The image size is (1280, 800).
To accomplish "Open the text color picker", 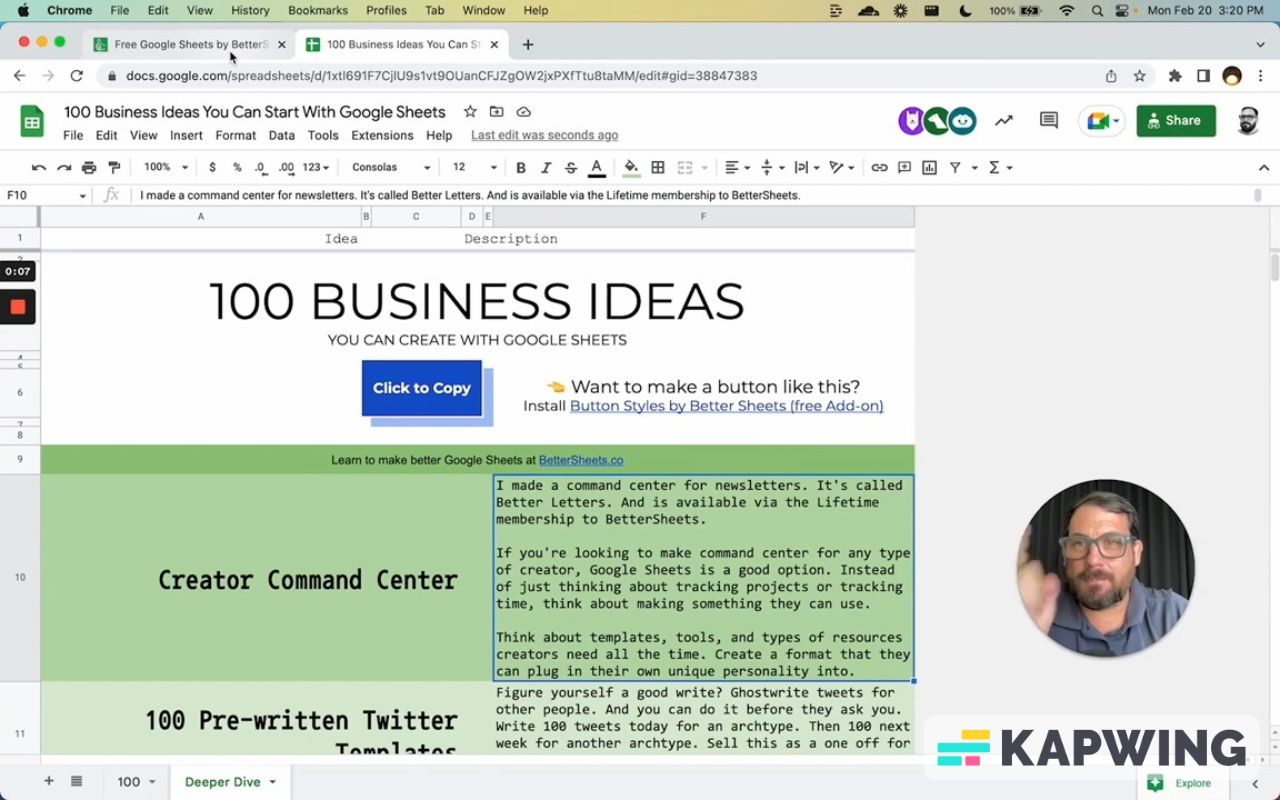I will tap(597, 168).
